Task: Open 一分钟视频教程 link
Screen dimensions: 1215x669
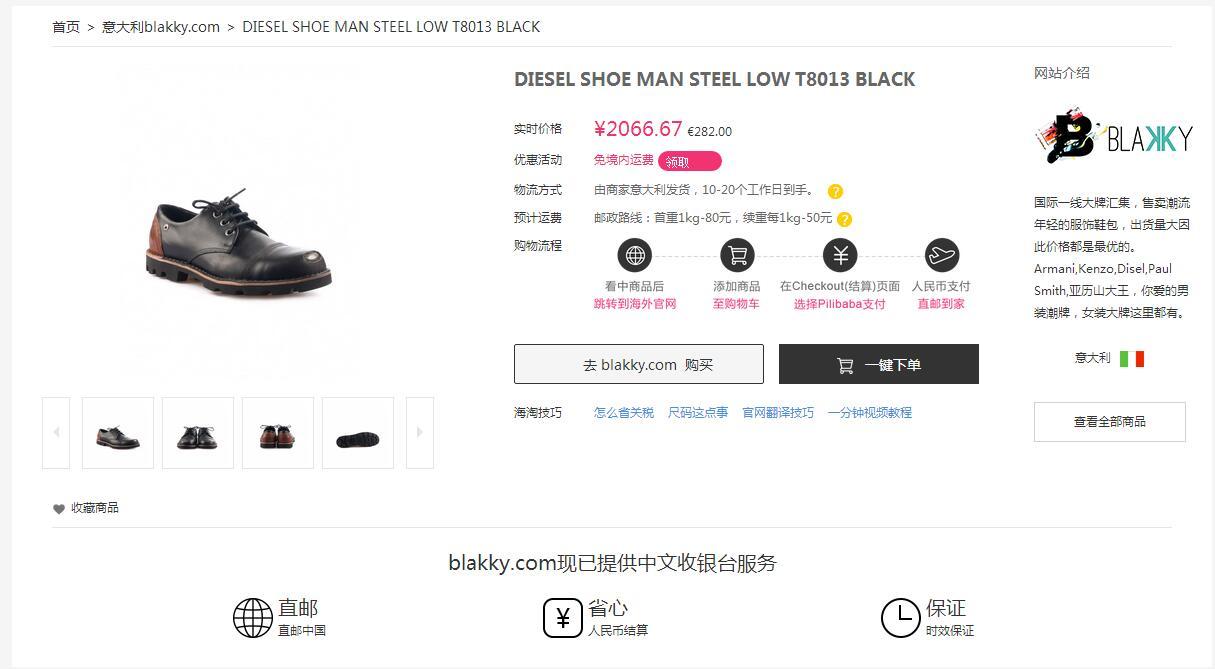Action: pyautogui.click(x=870, y=412)
